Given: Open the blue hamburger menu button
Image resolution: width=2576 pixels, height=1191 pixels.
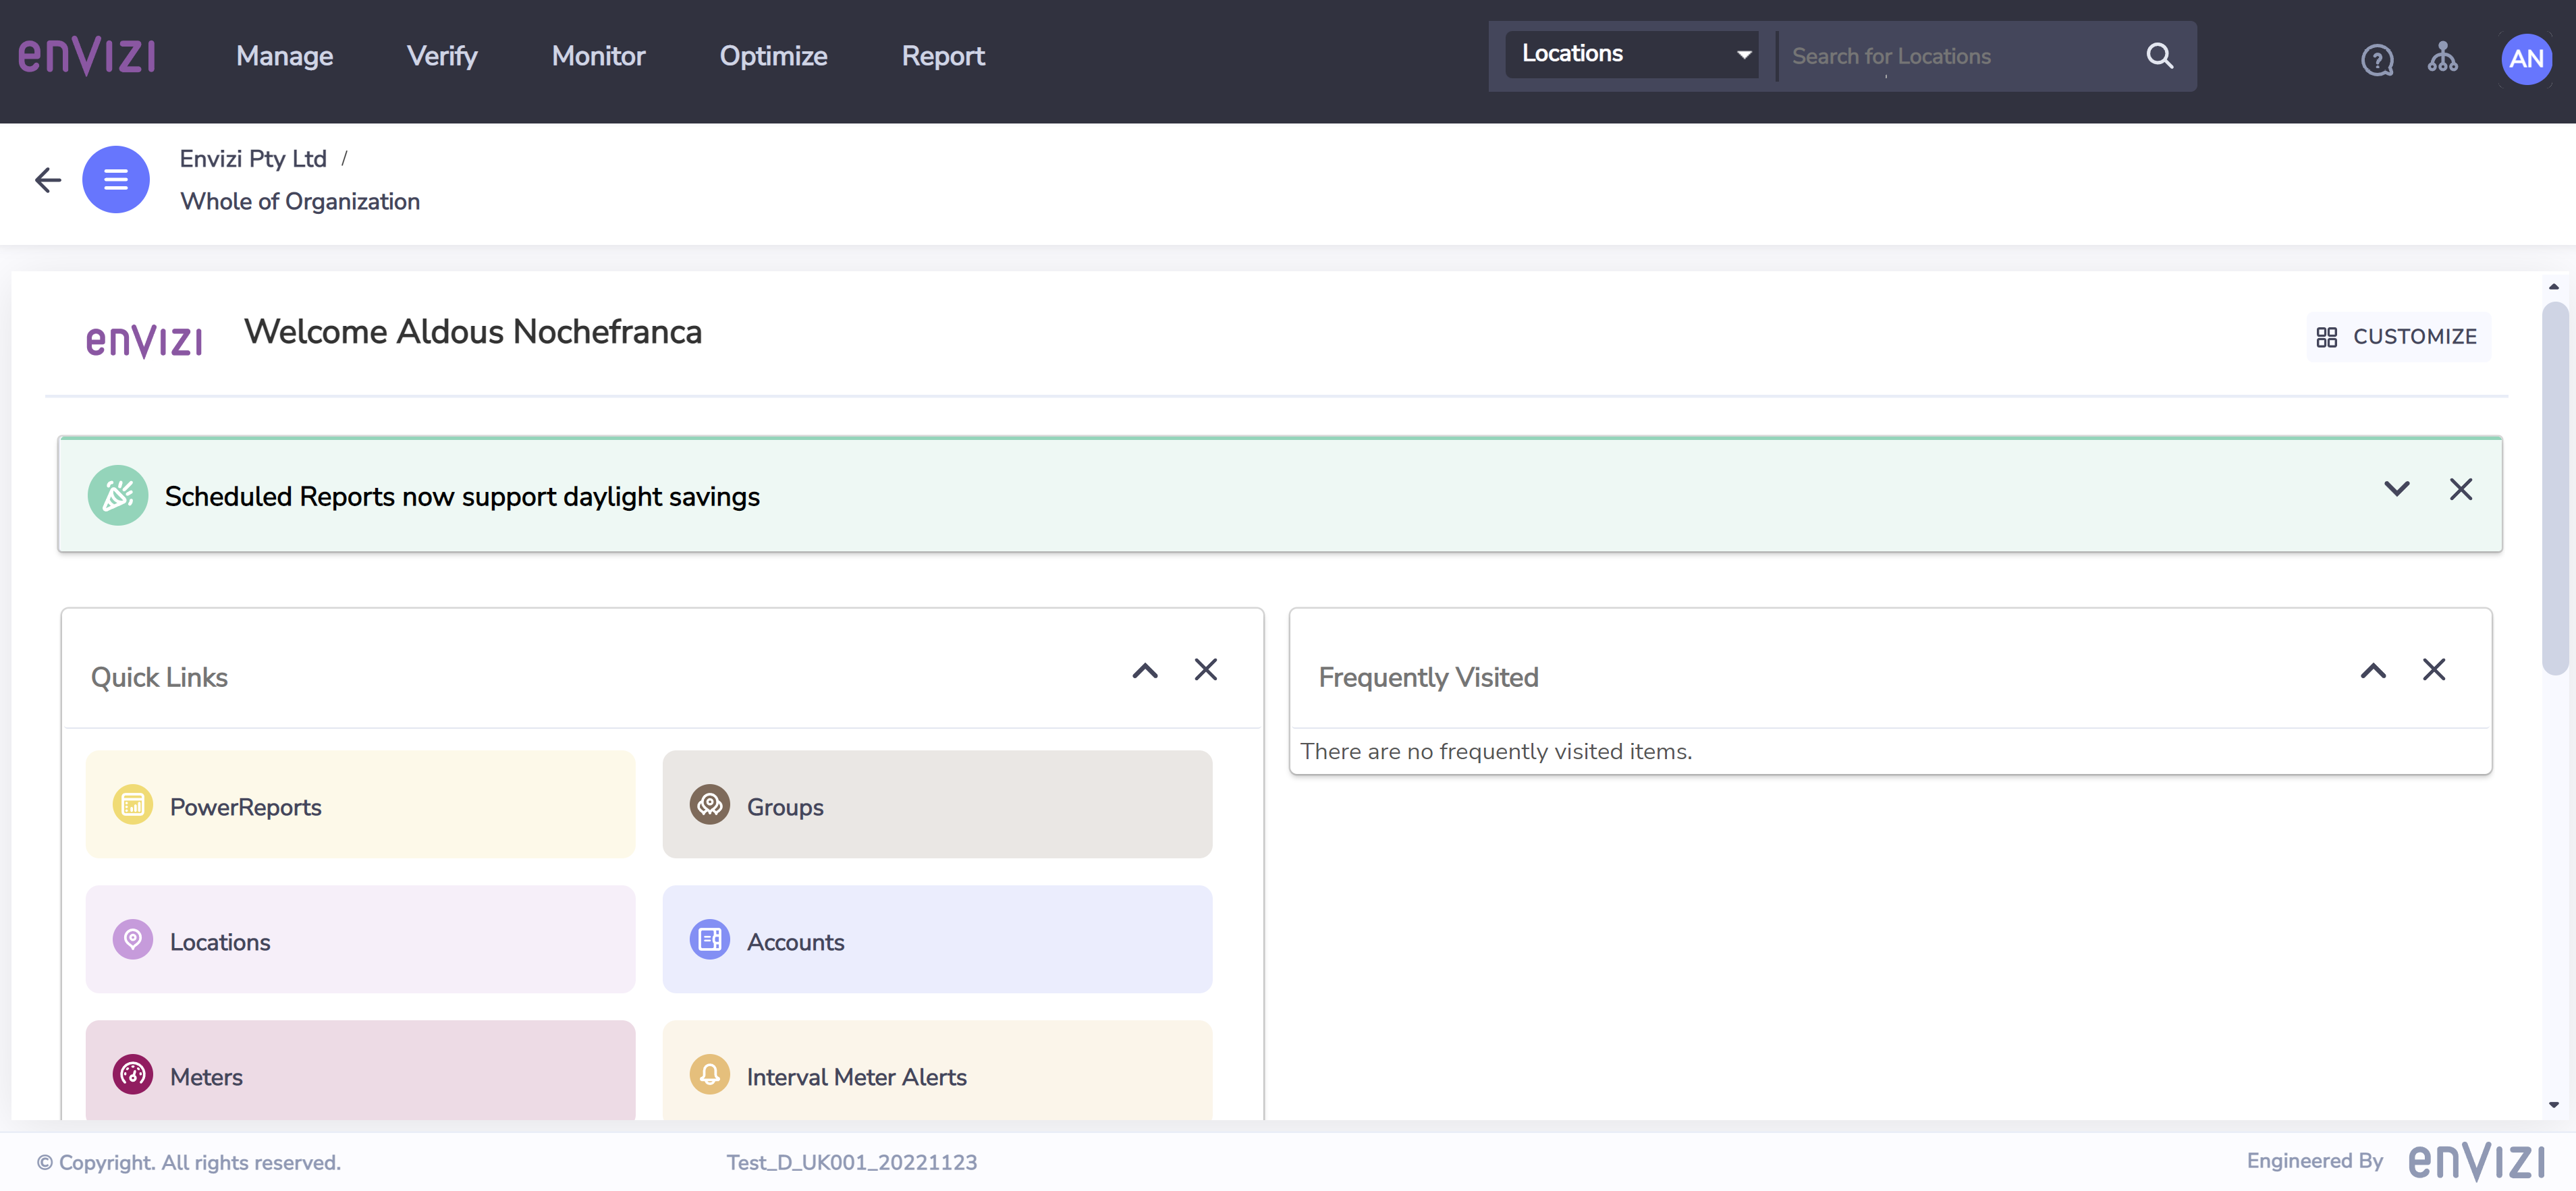Looking at the screenshot, I should click(x=116, y=180).
